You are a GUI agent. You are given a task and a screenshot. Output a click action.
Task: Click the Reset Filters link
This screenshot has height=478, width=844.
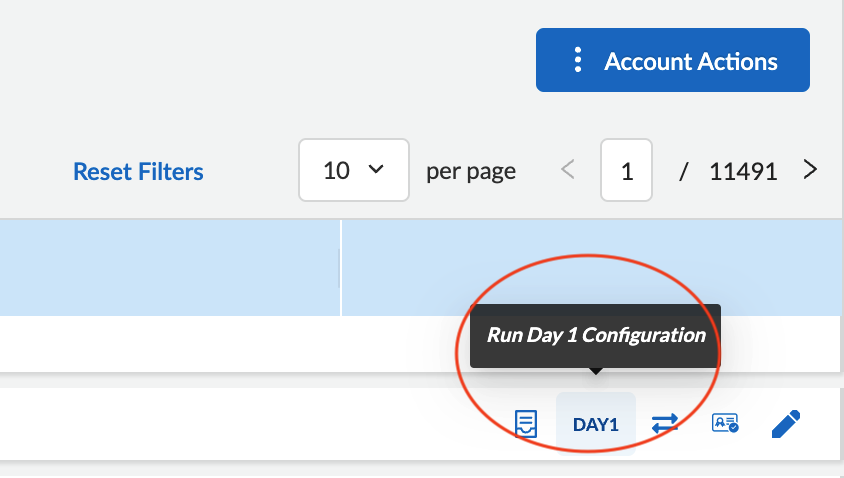pyautogui.click(x=138, y=172)
